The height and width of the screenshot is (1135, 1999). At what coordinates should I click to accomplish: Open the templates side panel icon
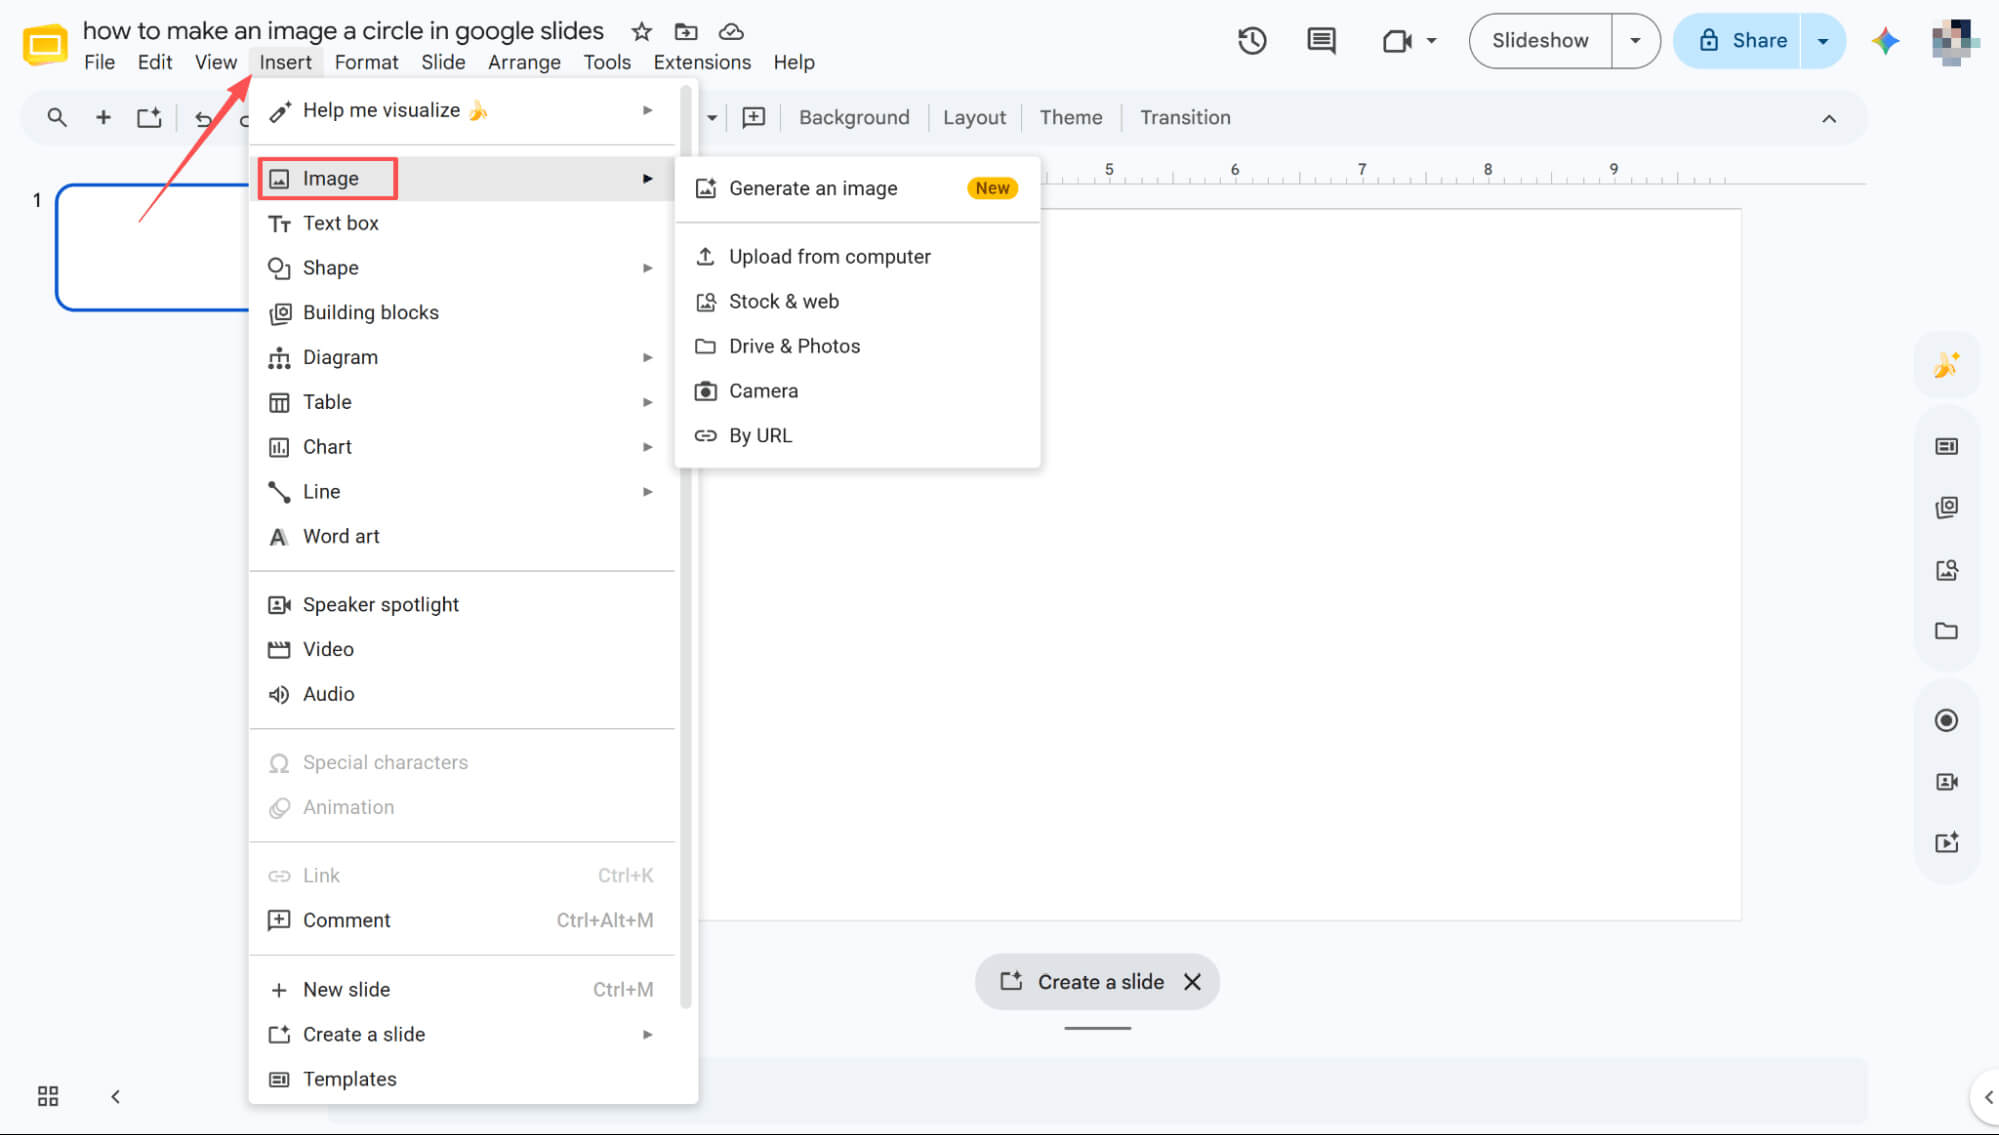tap(1946, 446)
